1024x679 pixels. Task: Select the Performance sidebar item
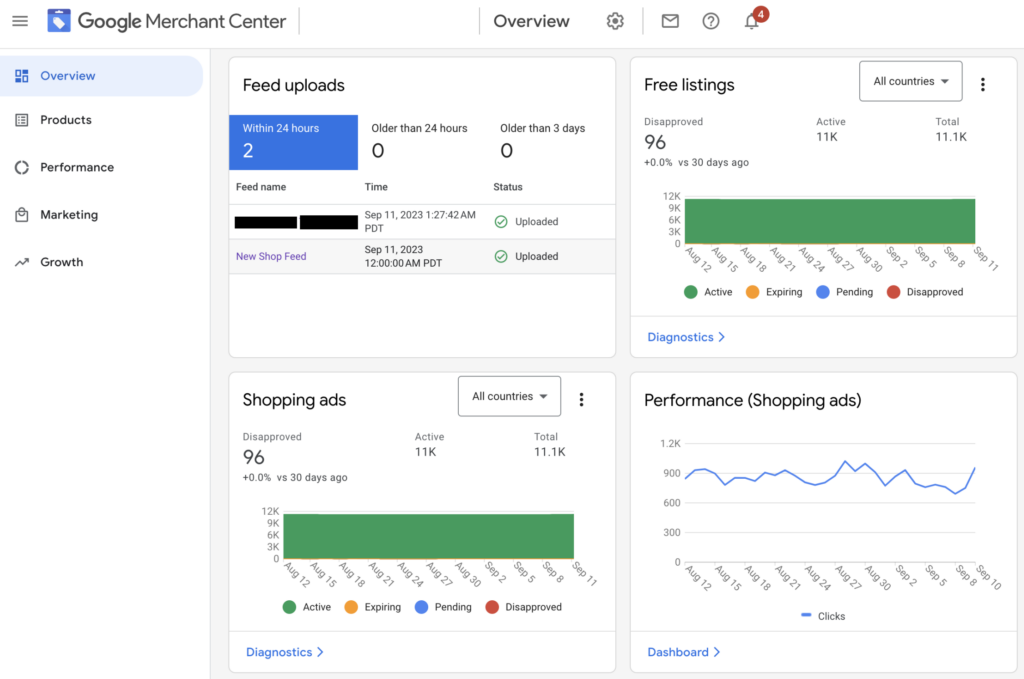(x=77, y=167)
